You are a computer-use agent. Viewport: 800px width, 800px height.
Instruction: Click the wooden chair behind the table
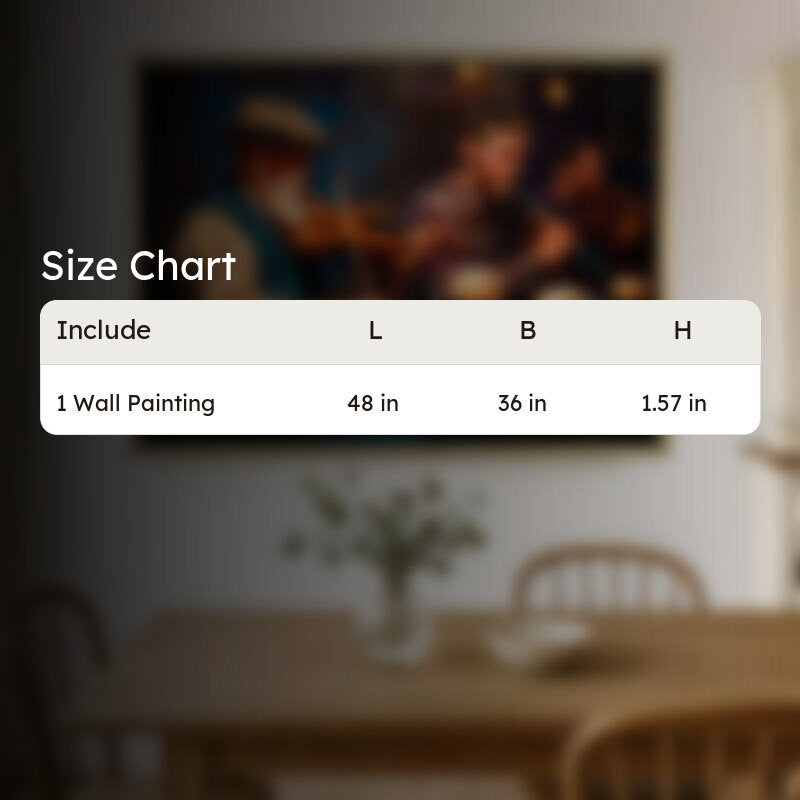610,579
